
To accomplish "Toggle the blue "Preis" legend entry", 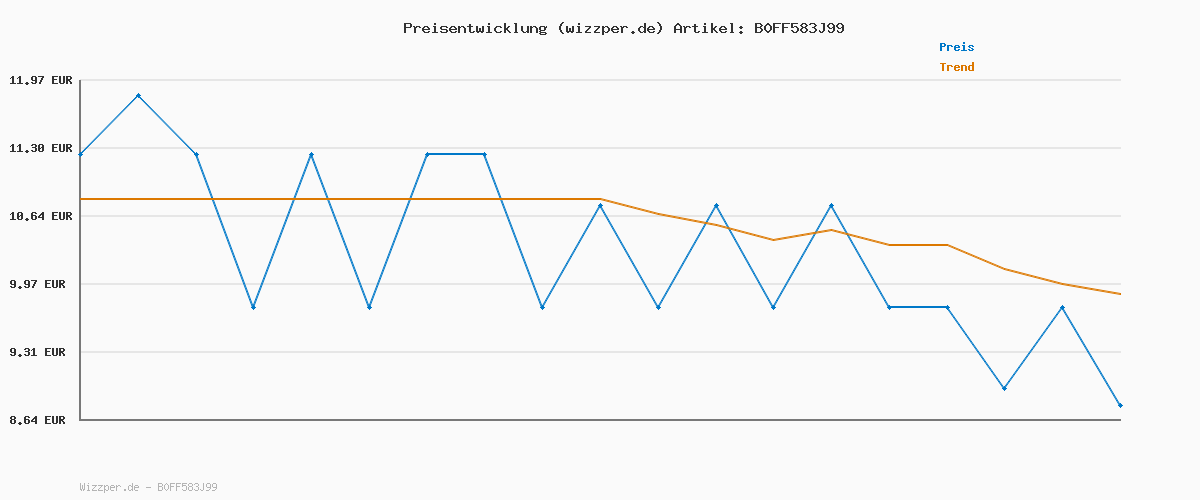I will point(956,47).
